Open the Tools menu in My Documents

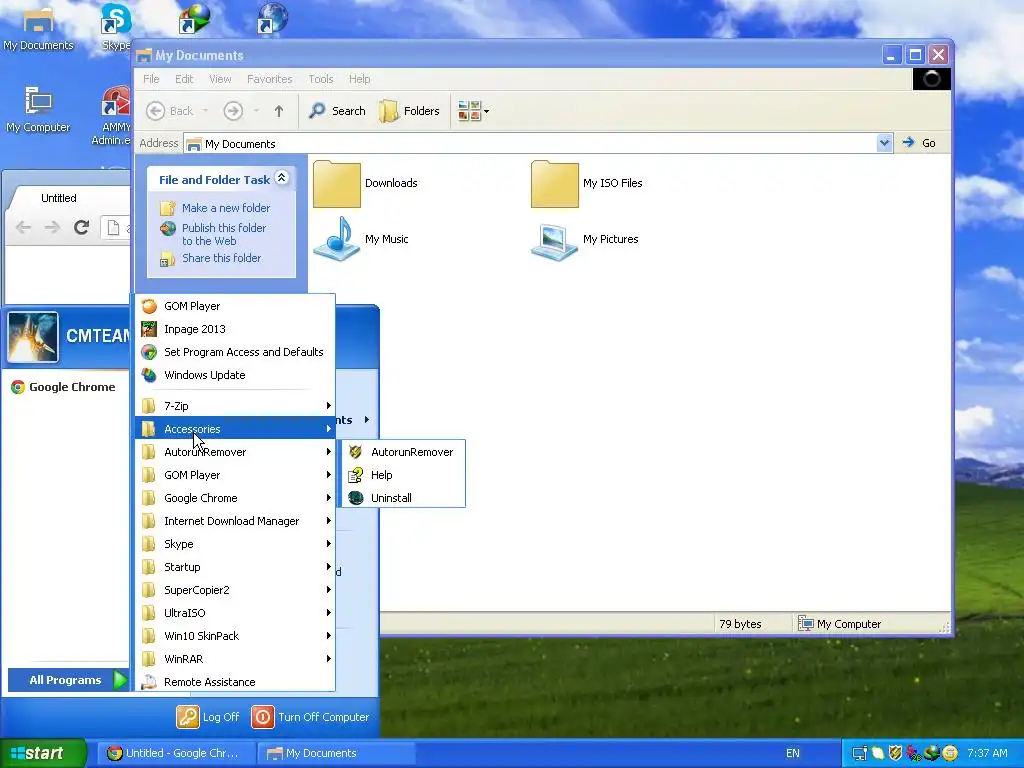click(321, 79)
